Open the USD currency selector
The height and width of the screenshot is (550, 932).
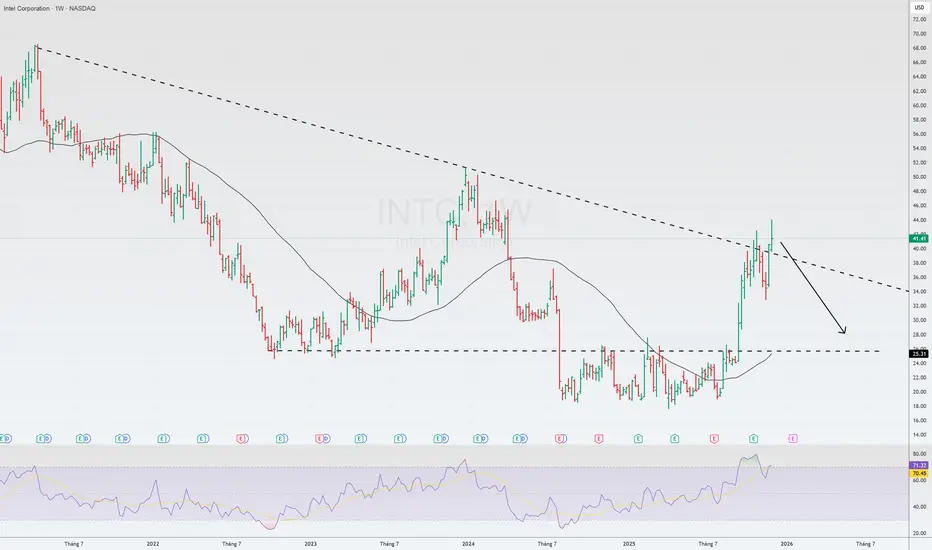(x=919, y=8)
